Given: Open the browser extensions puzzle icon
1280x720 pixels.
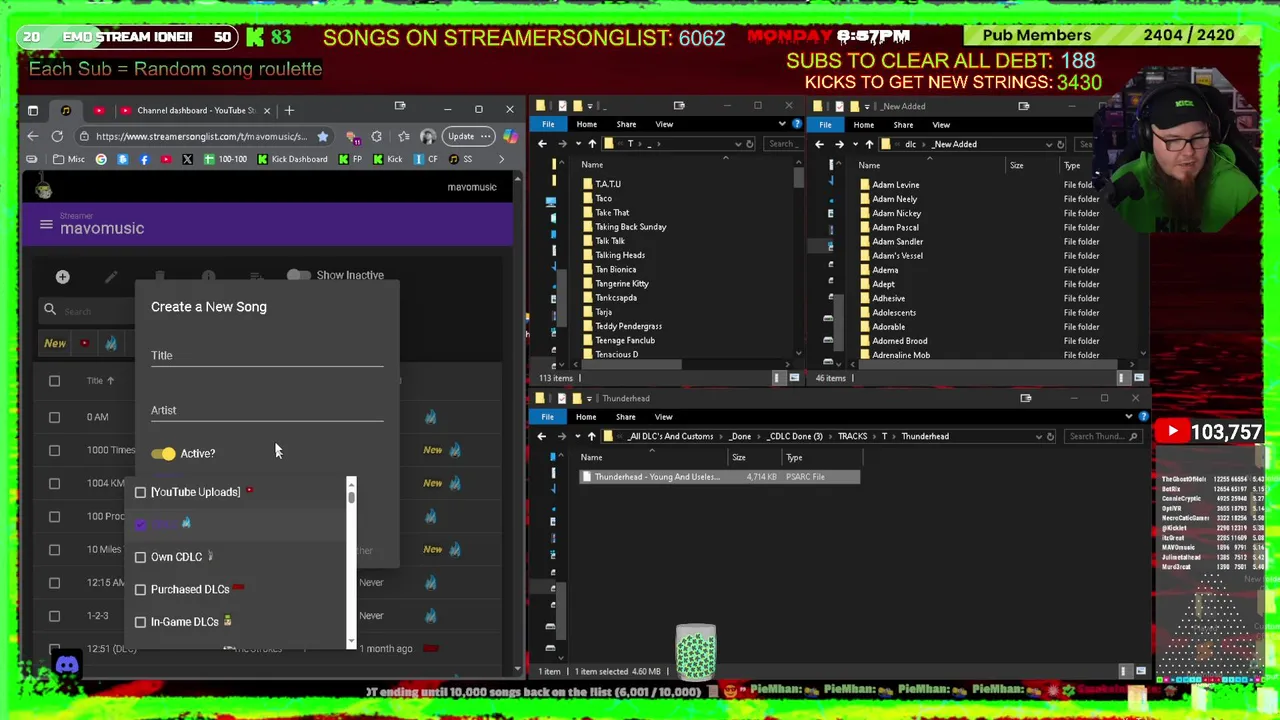Looking at the screenshot, I should tap(376, 136).
